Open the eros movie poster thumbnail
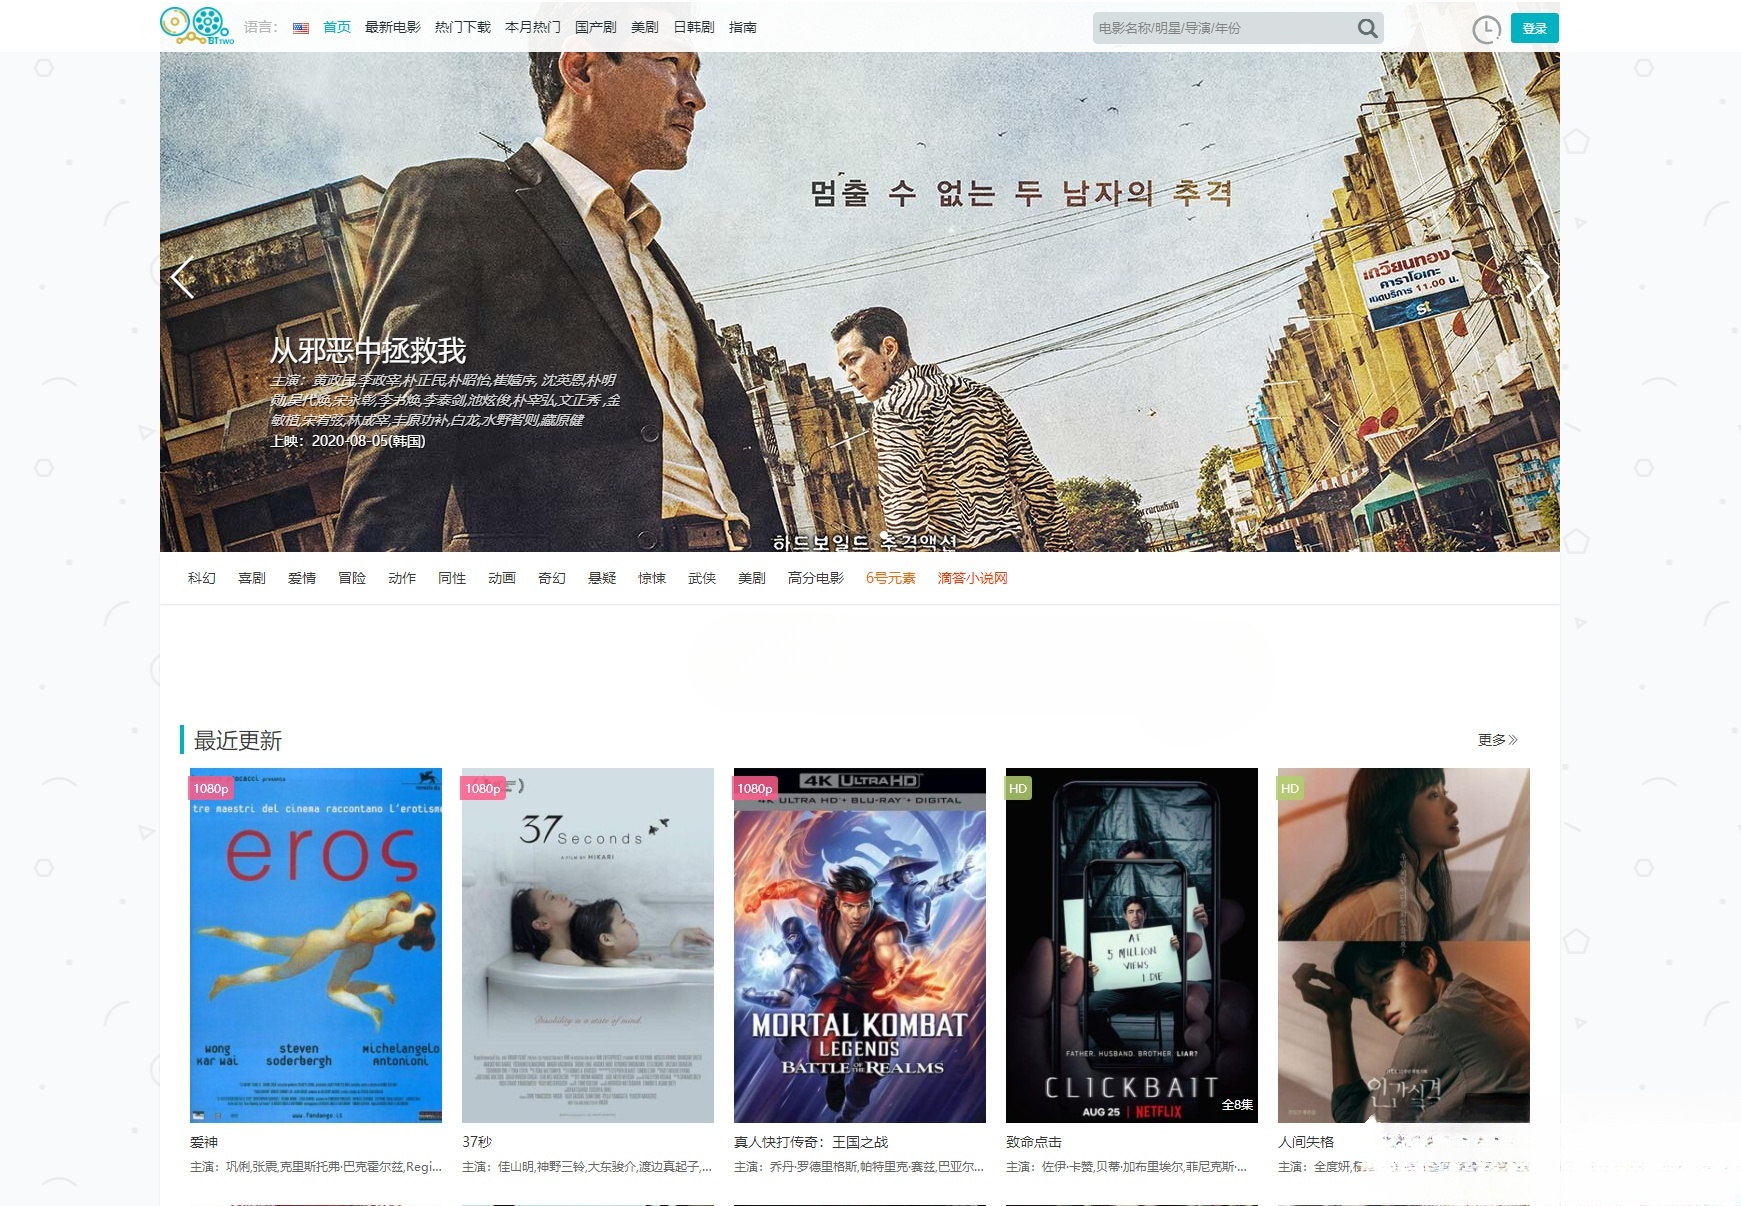This screenshot has height=1206, width=1741. [x=316, y=945]
